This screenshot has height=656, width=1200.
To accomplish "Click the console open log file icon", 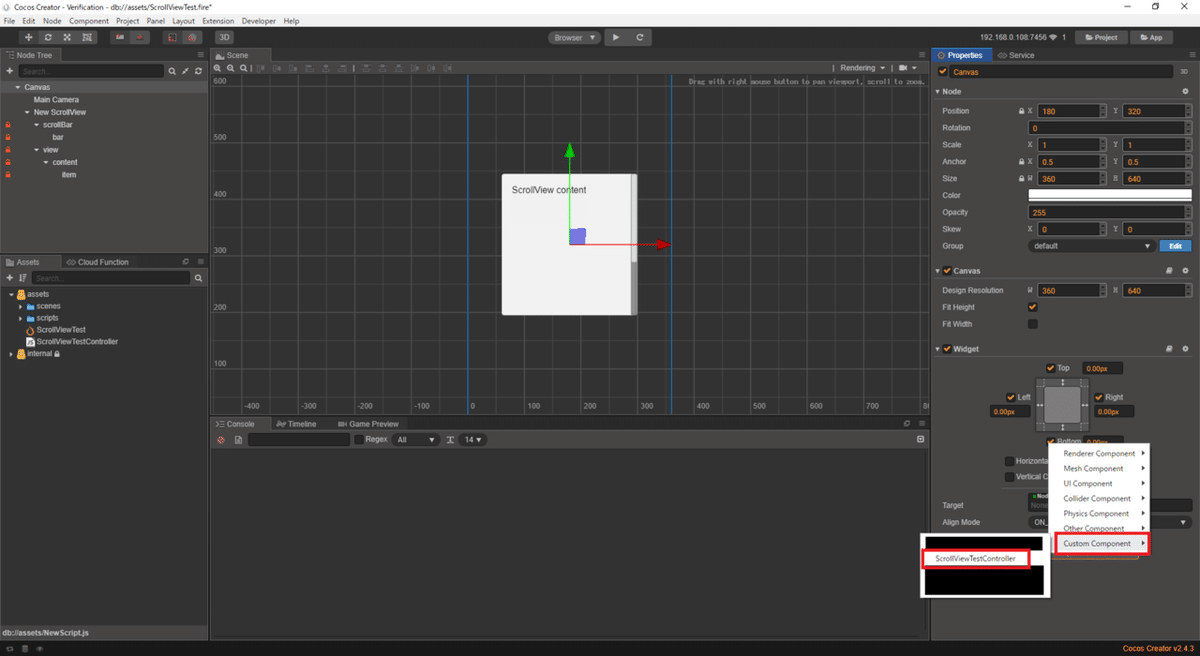I will 238,440.
